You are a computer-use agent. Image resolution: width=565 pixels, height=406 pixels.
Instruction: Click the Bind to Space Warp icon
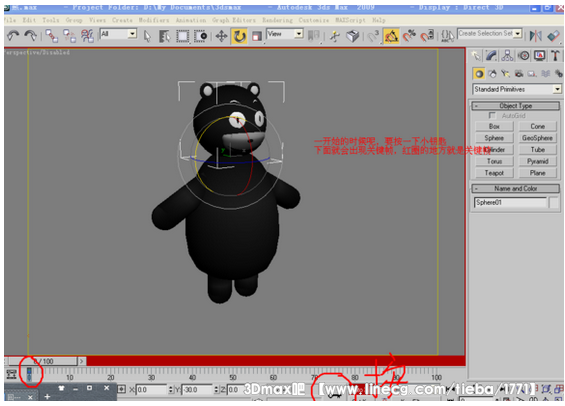coord(87,36)
